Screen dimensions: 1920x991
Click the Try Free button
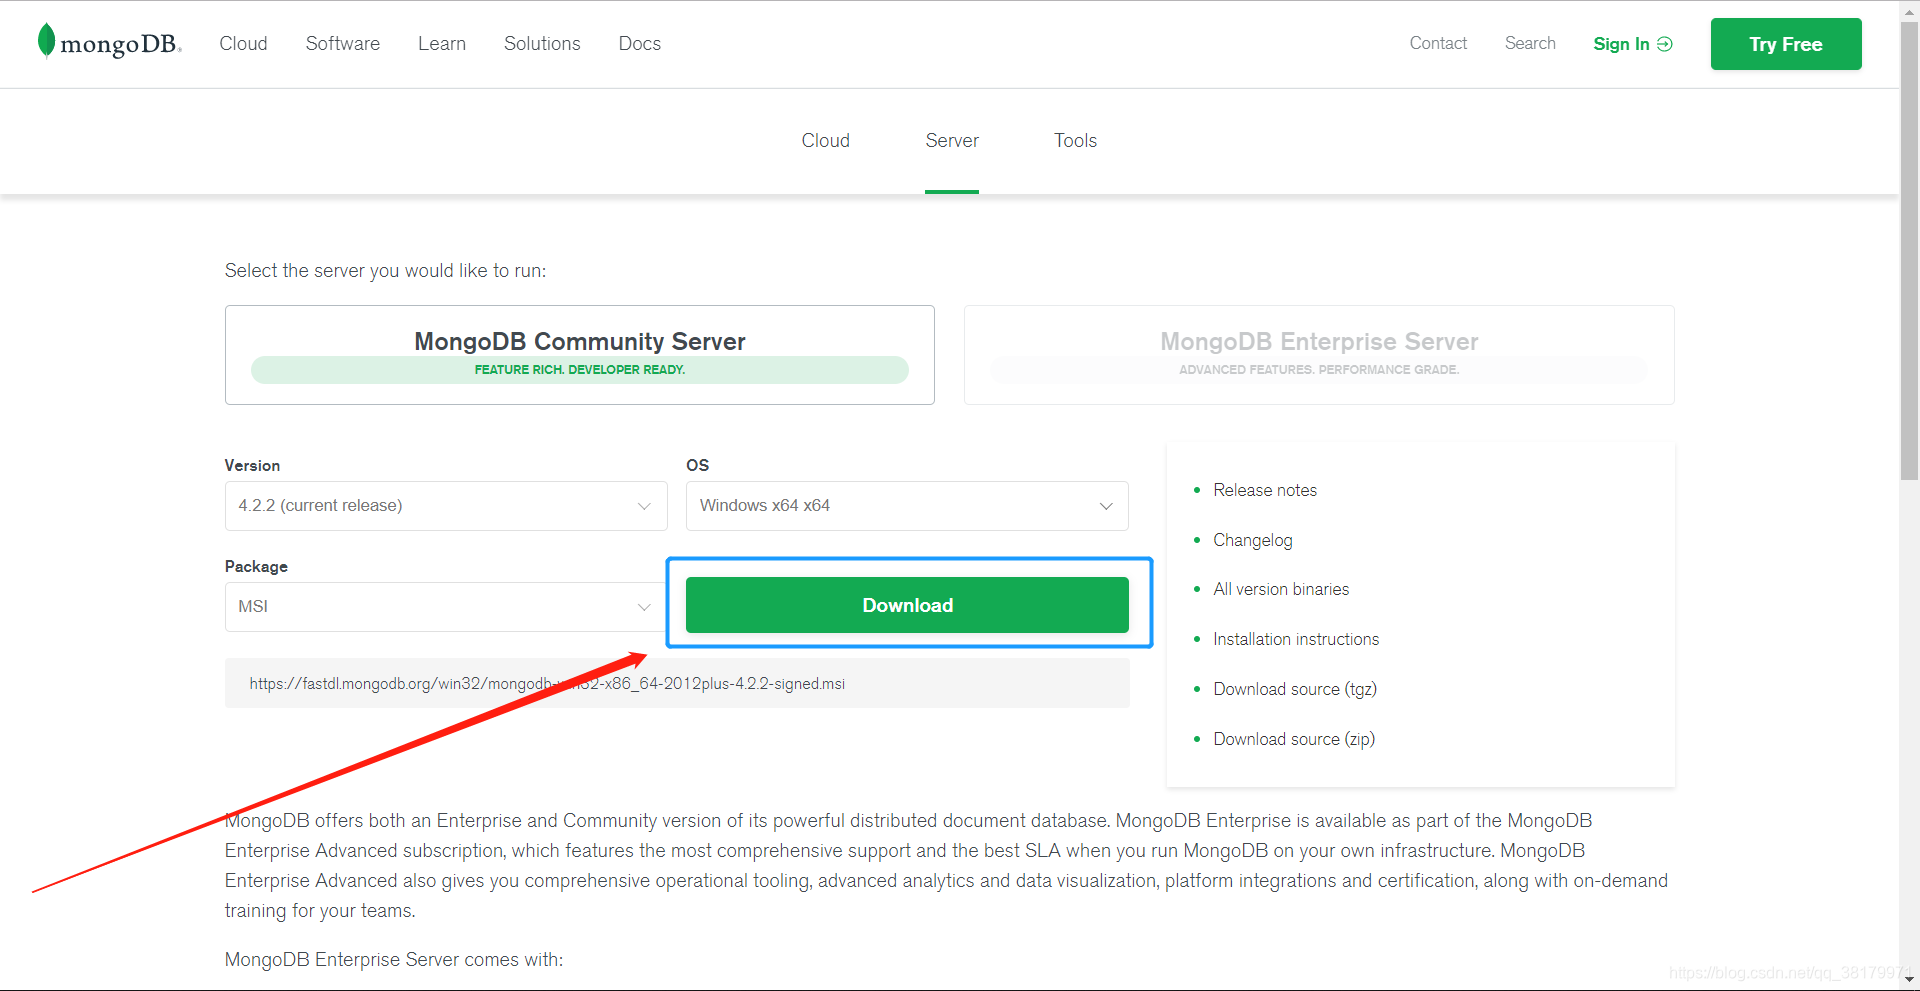point(1786,43)
